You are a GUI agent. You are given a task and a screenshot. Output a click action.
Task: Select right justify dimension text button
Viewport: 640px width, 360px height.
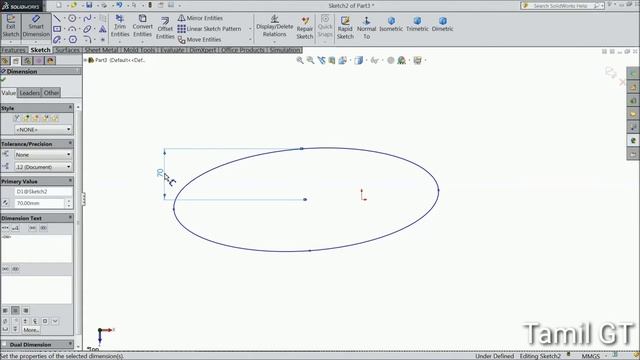pyautogui.click(x=26, y=311)
